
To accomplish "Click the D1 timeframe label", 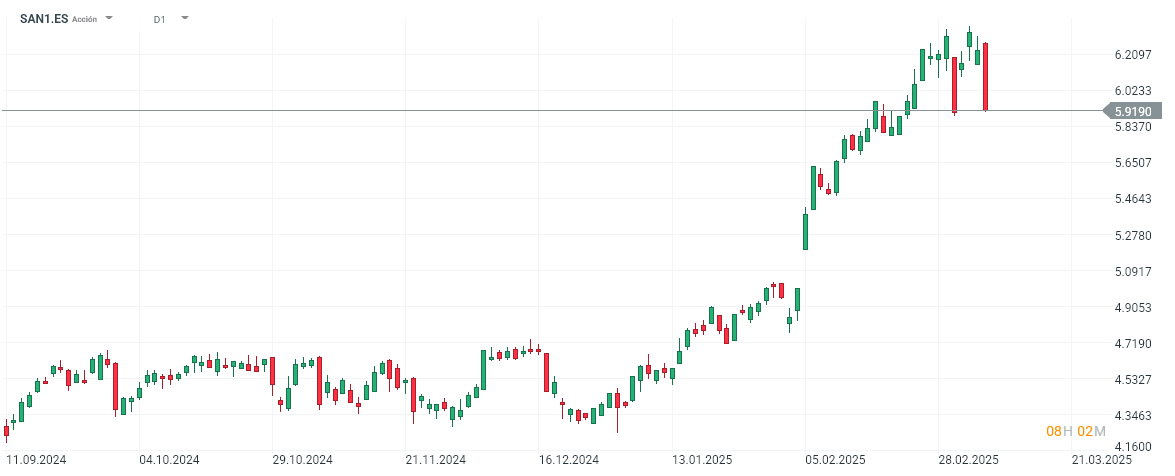I will click(159, 19).
